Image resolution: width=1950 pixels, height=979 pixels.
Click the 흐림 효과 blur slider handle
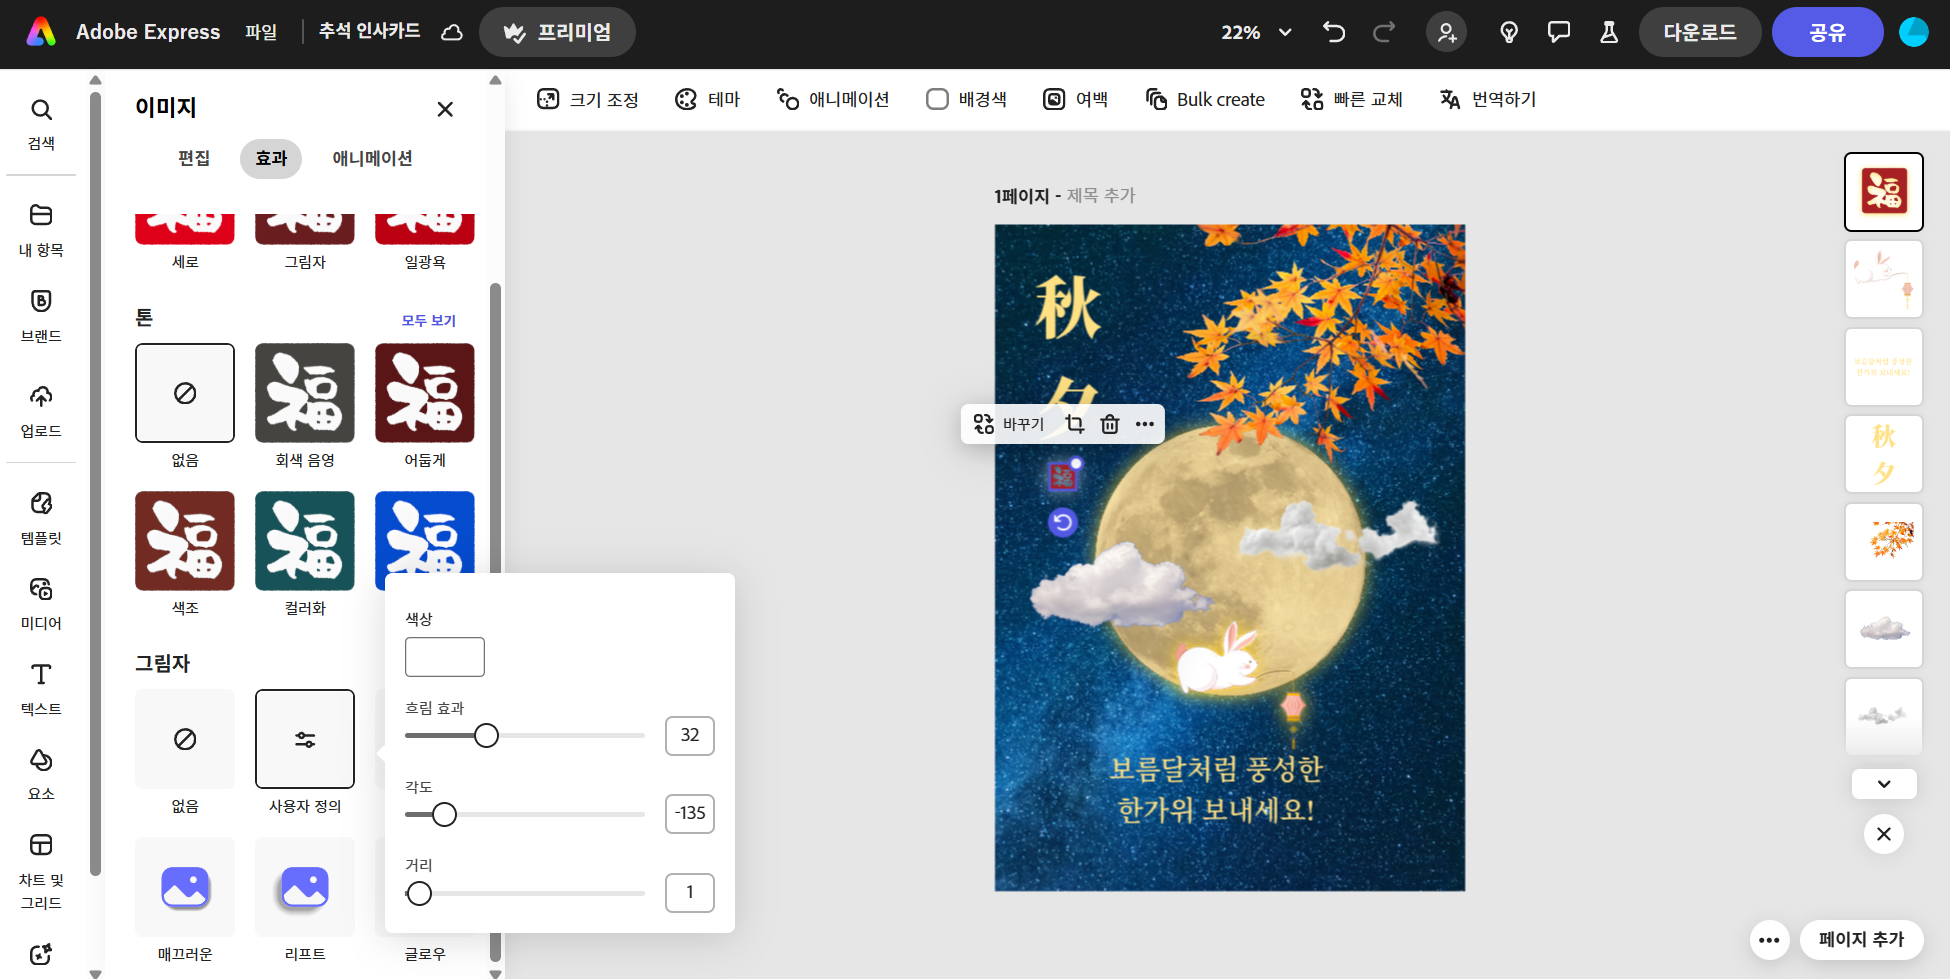tap(486, 736)
